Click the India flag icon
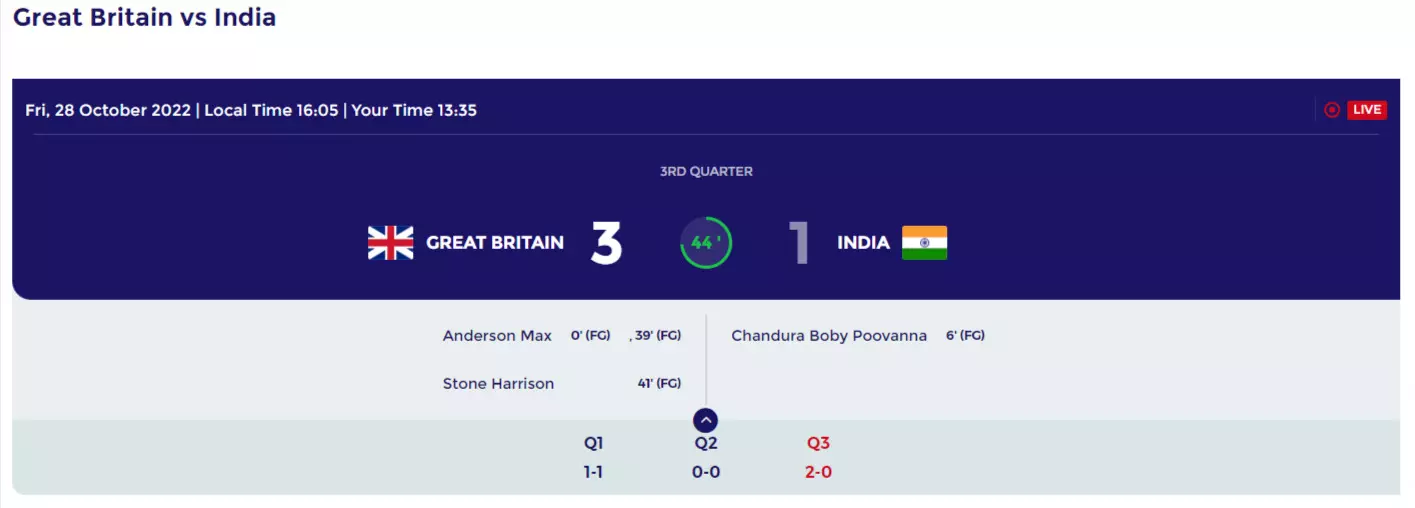 point(924,243)
